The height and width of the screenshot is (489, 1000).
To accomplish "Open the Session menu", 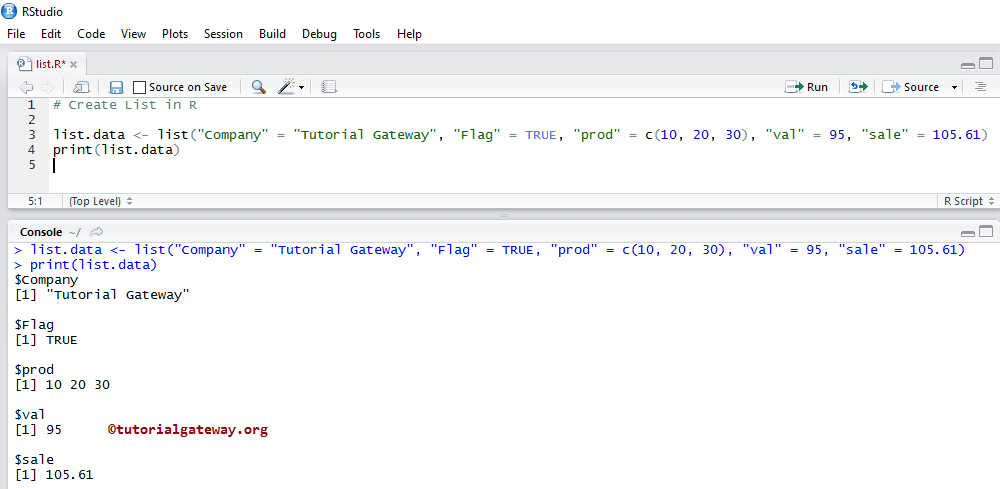I will 223,34.
